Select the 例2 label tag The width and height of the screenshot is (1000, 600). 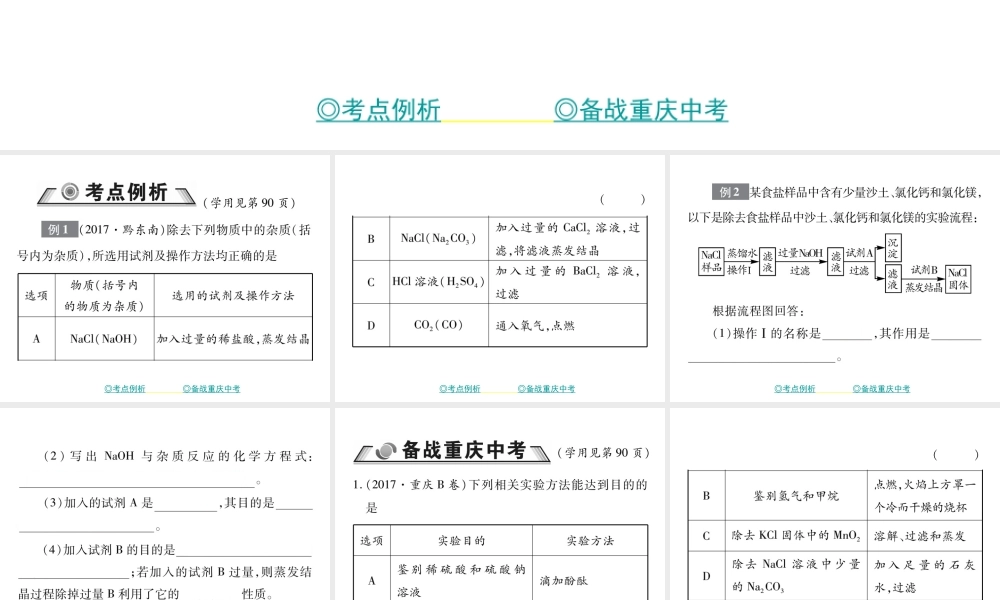tap(730, 192)
